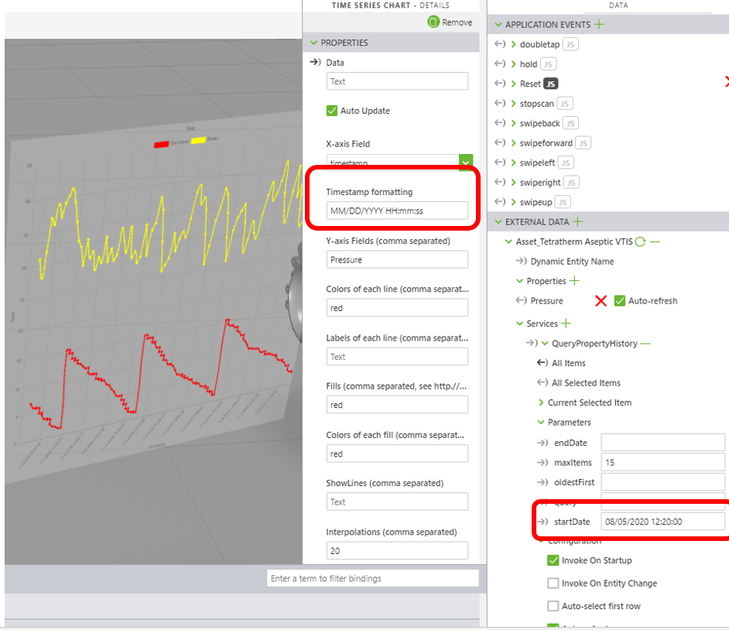Remove Asset_Tetratherm Aseptic VTIS with minus icon
The image size is (729, 630).
655,242
